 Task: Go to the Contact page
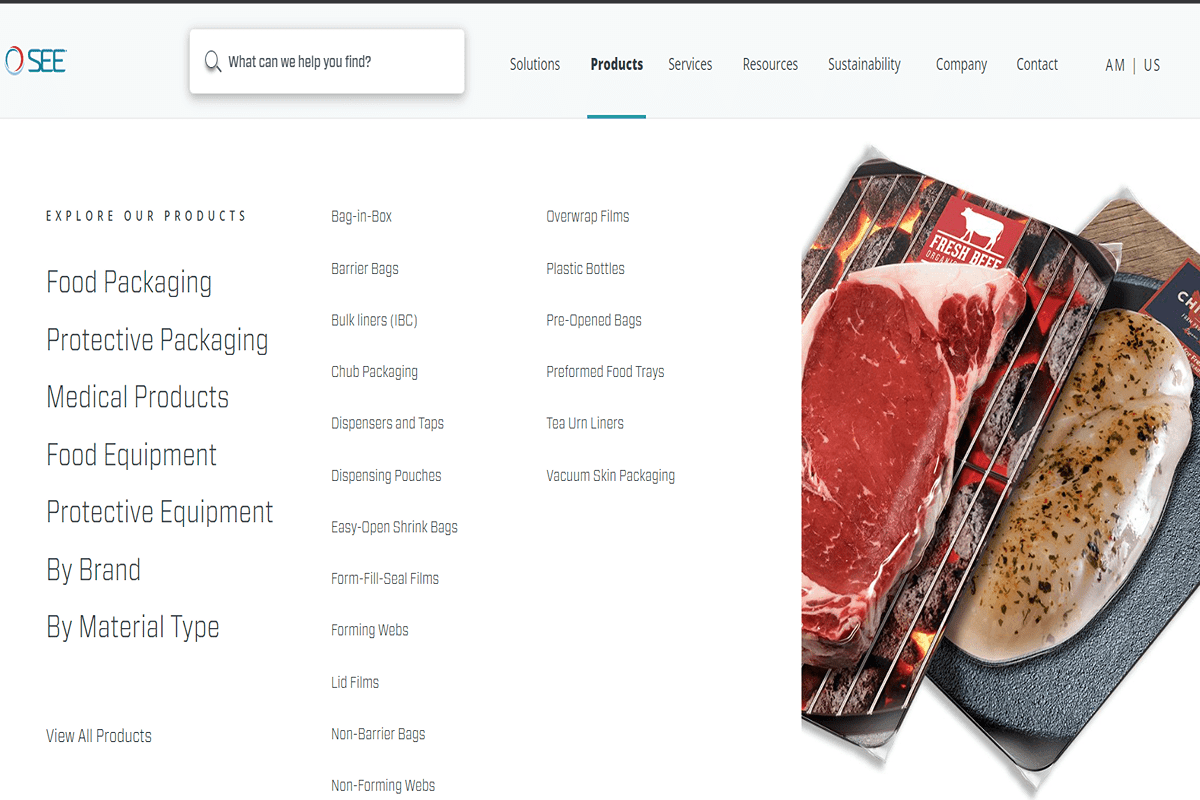[1037, 64]
